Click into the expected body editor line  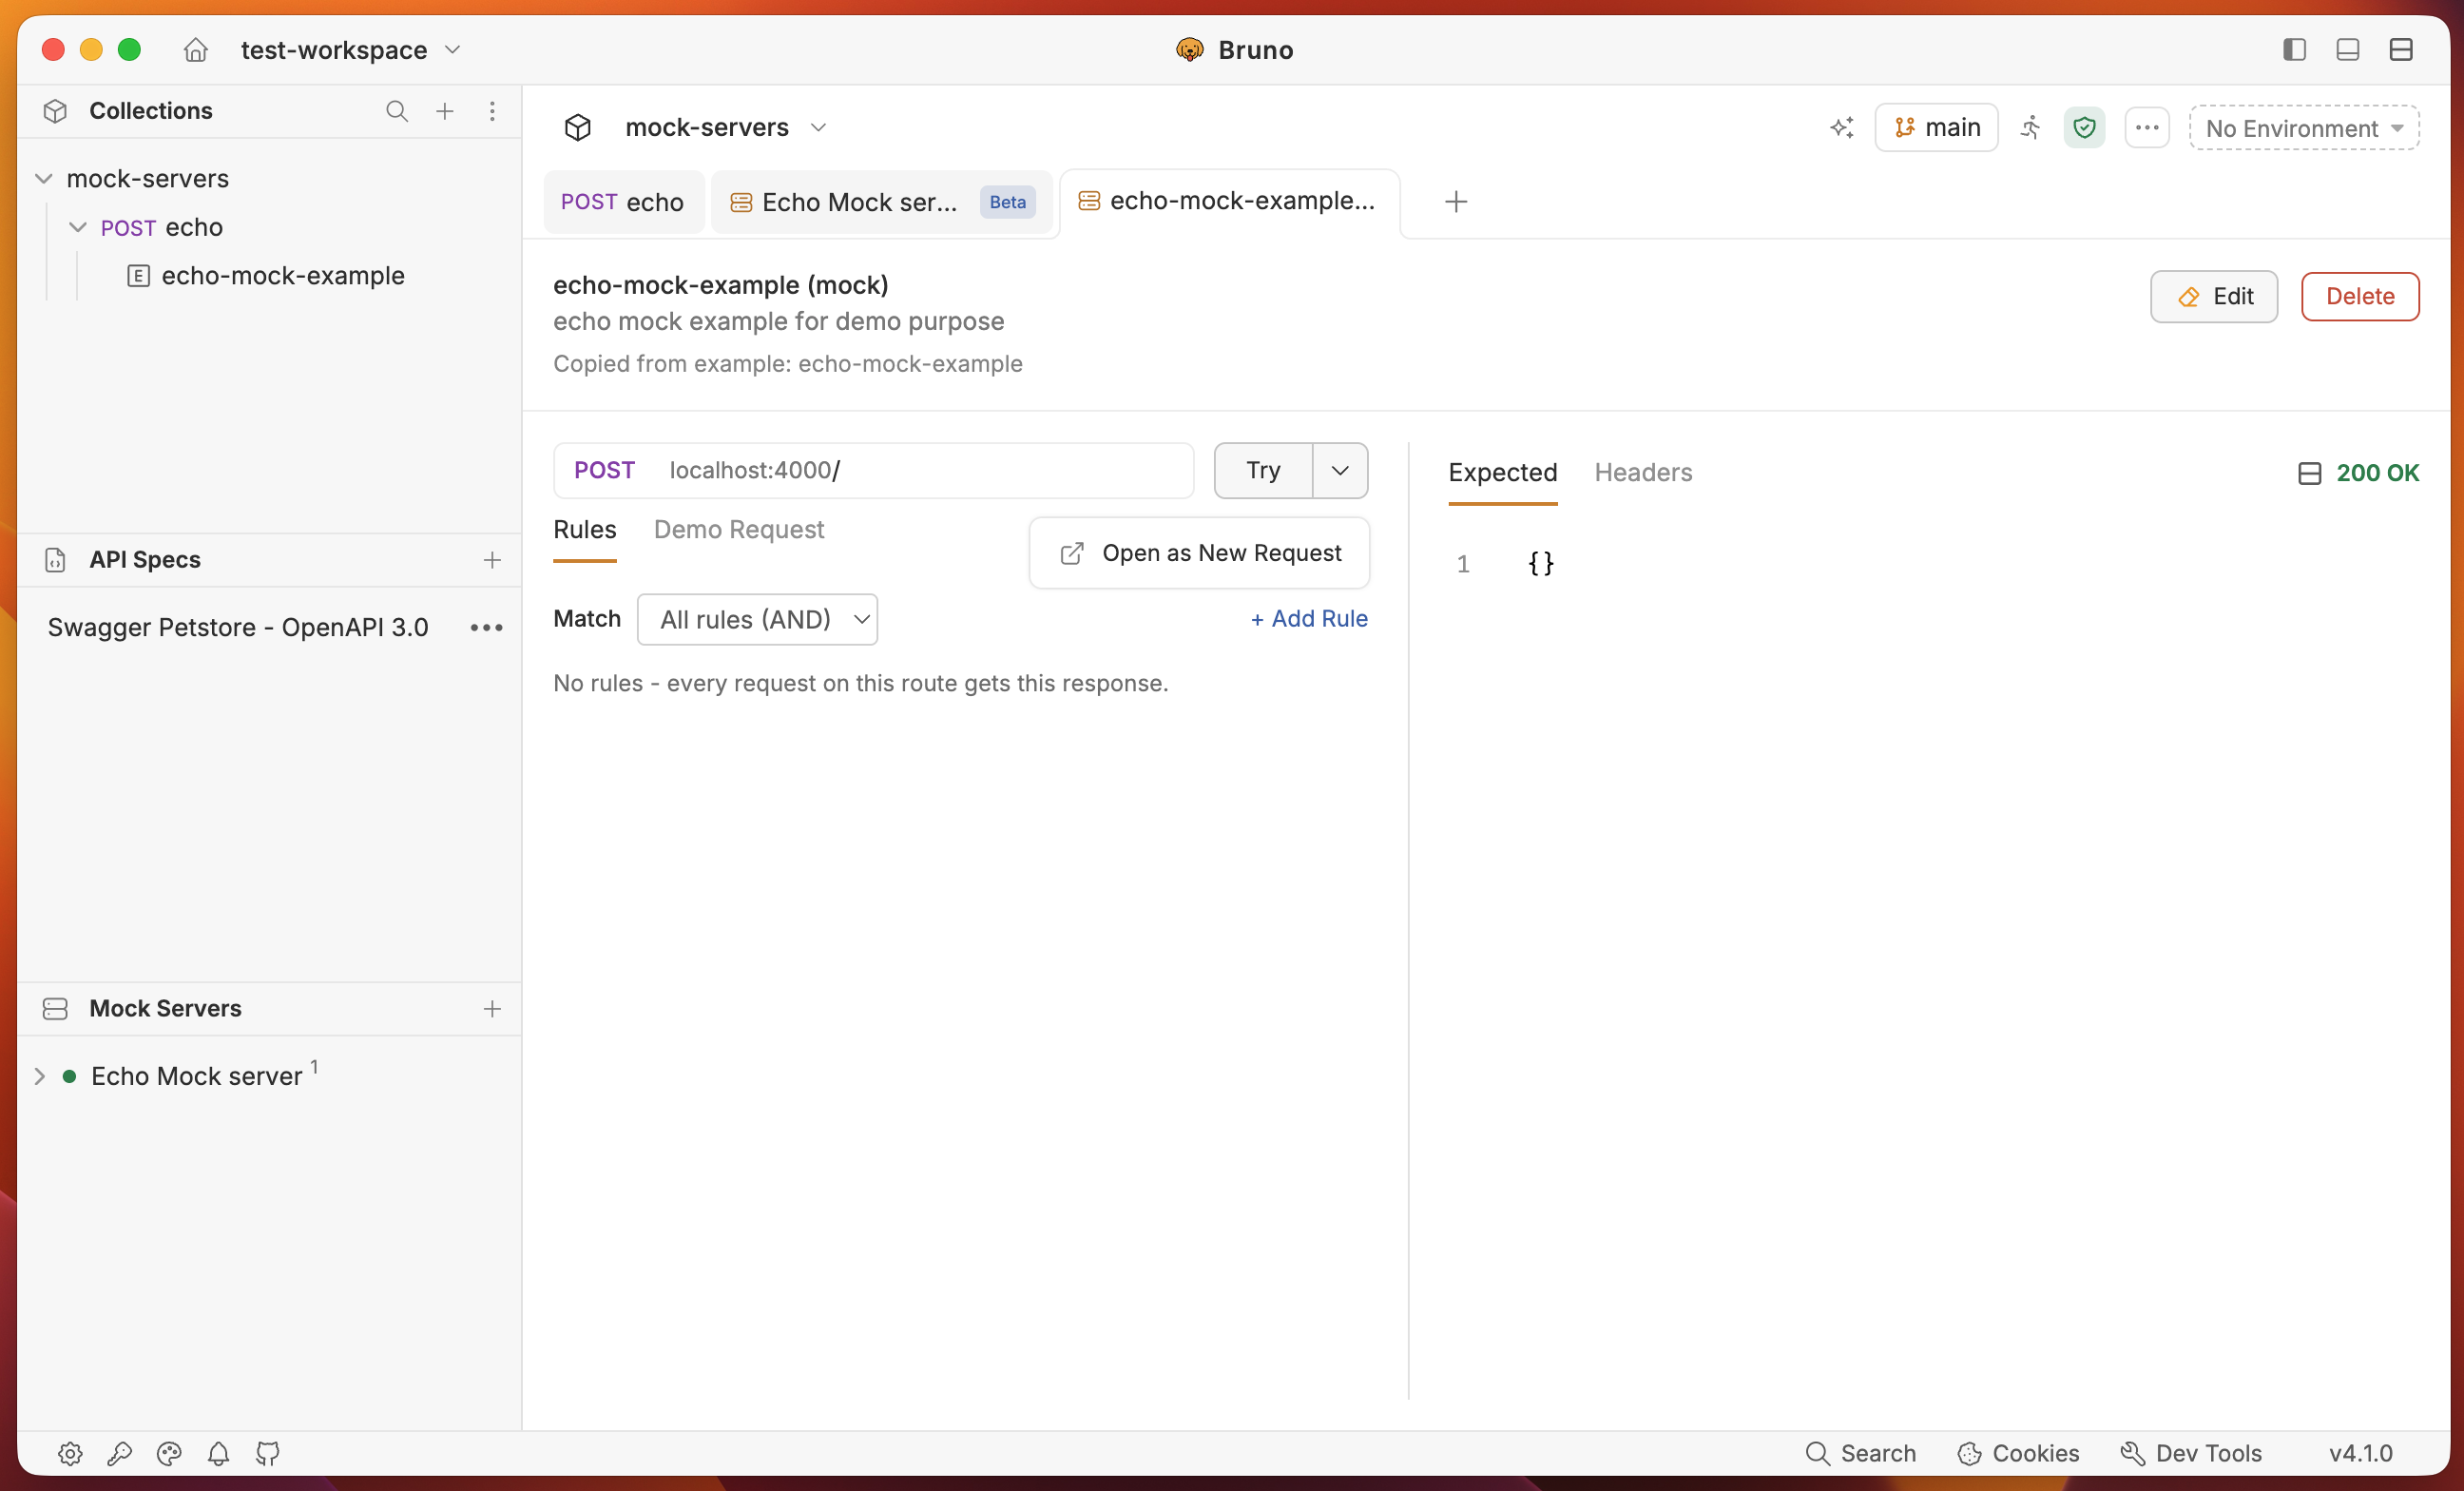tap(1540, 564)
